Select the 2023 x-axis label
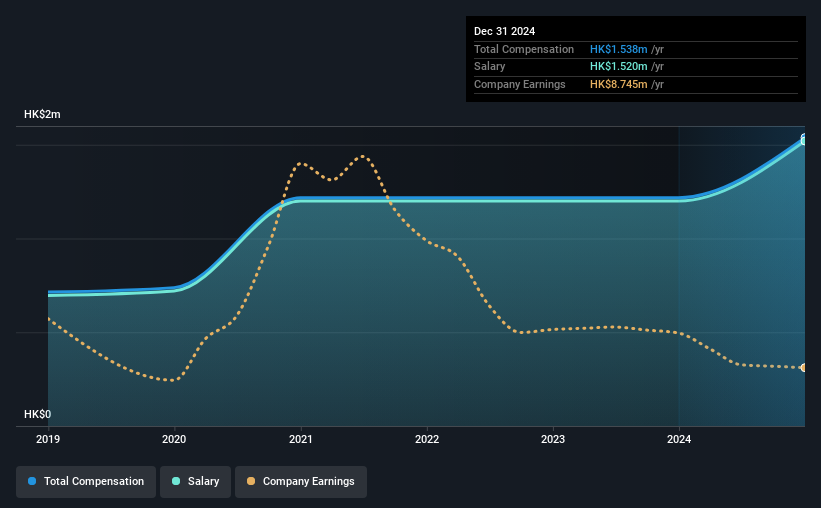The width and height of the screenshot is (821, 508). [553, 439]
